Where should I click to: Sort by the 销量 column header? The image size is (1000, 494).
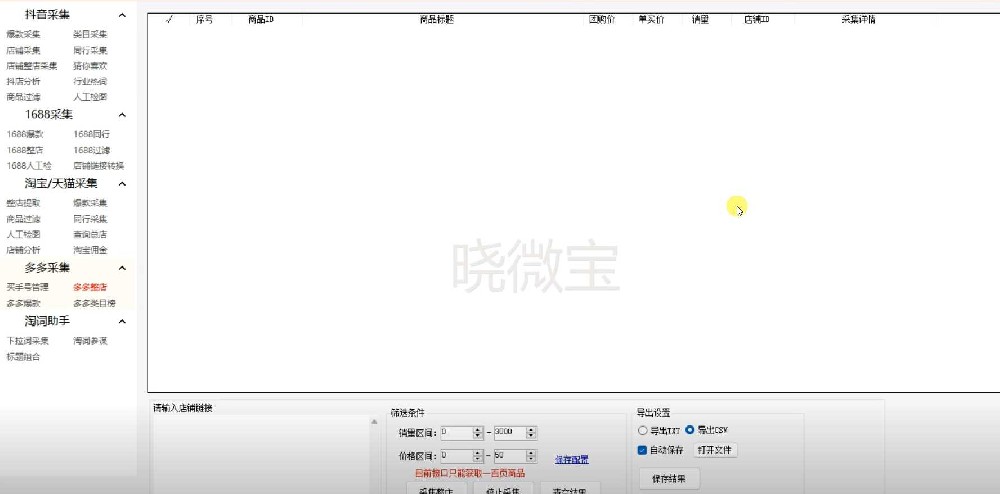coord(700,20)
